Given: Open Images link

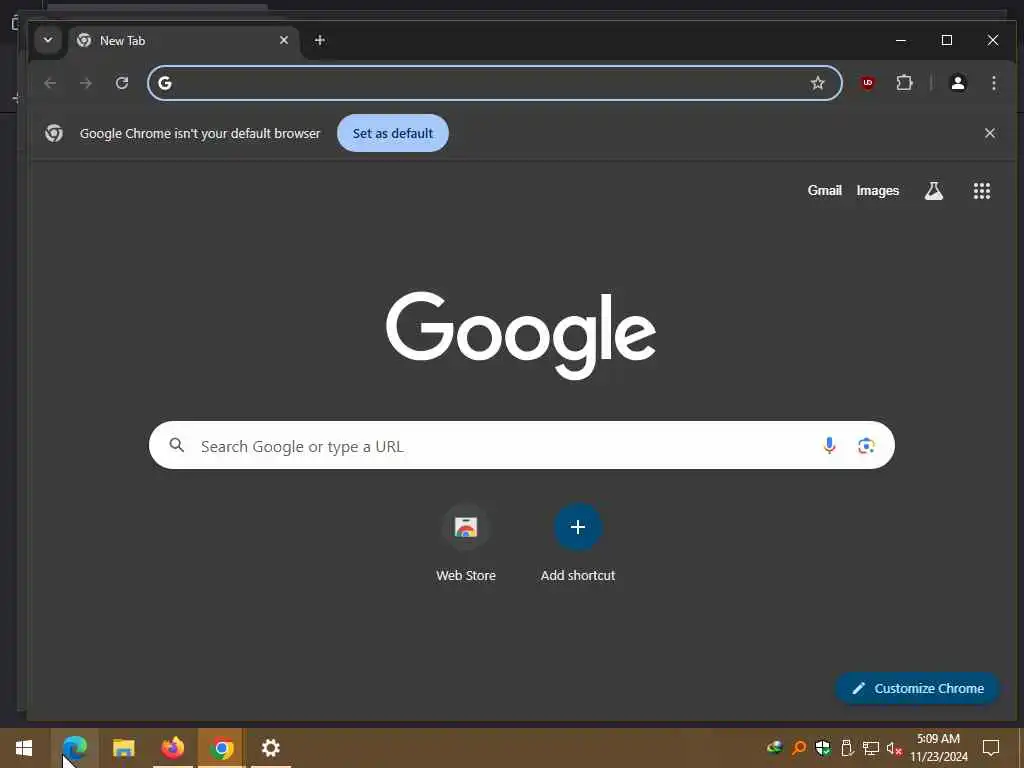Looking at the screenshot, I should coord(878,191).
